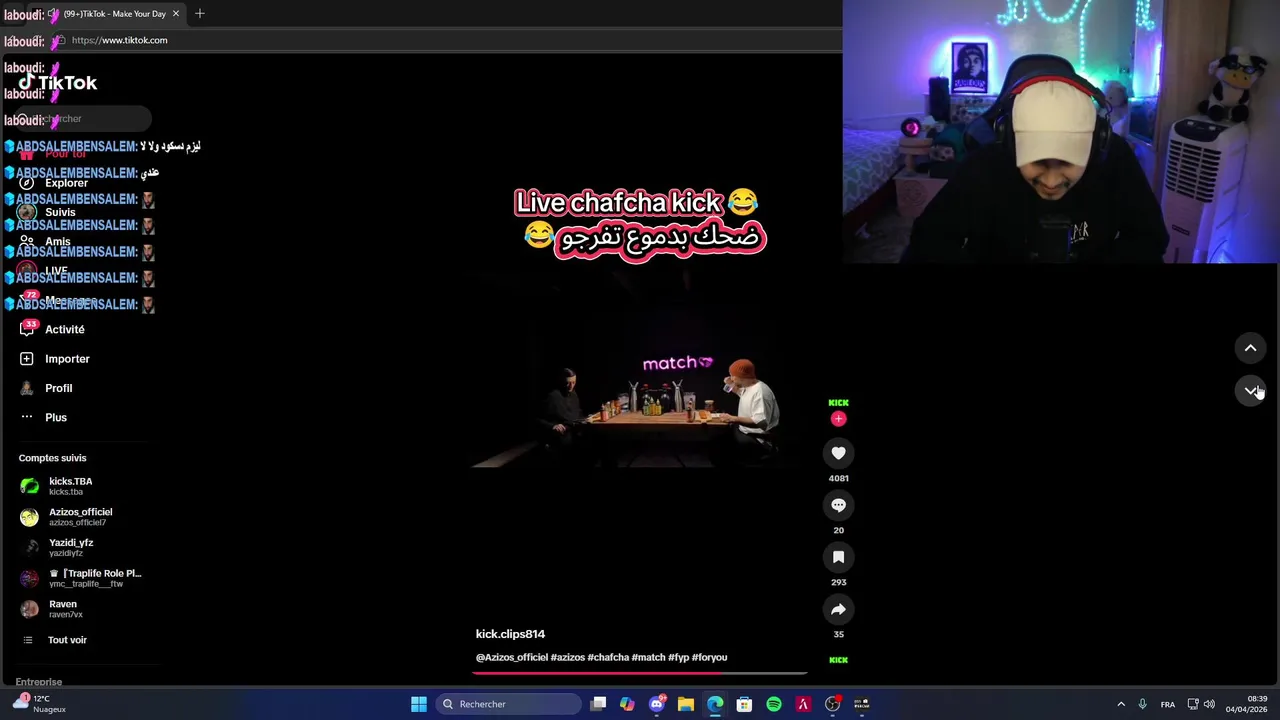This screenshot has height=720, width=1280.
Task: Open Discord from the taskbar
Action: 657,704
